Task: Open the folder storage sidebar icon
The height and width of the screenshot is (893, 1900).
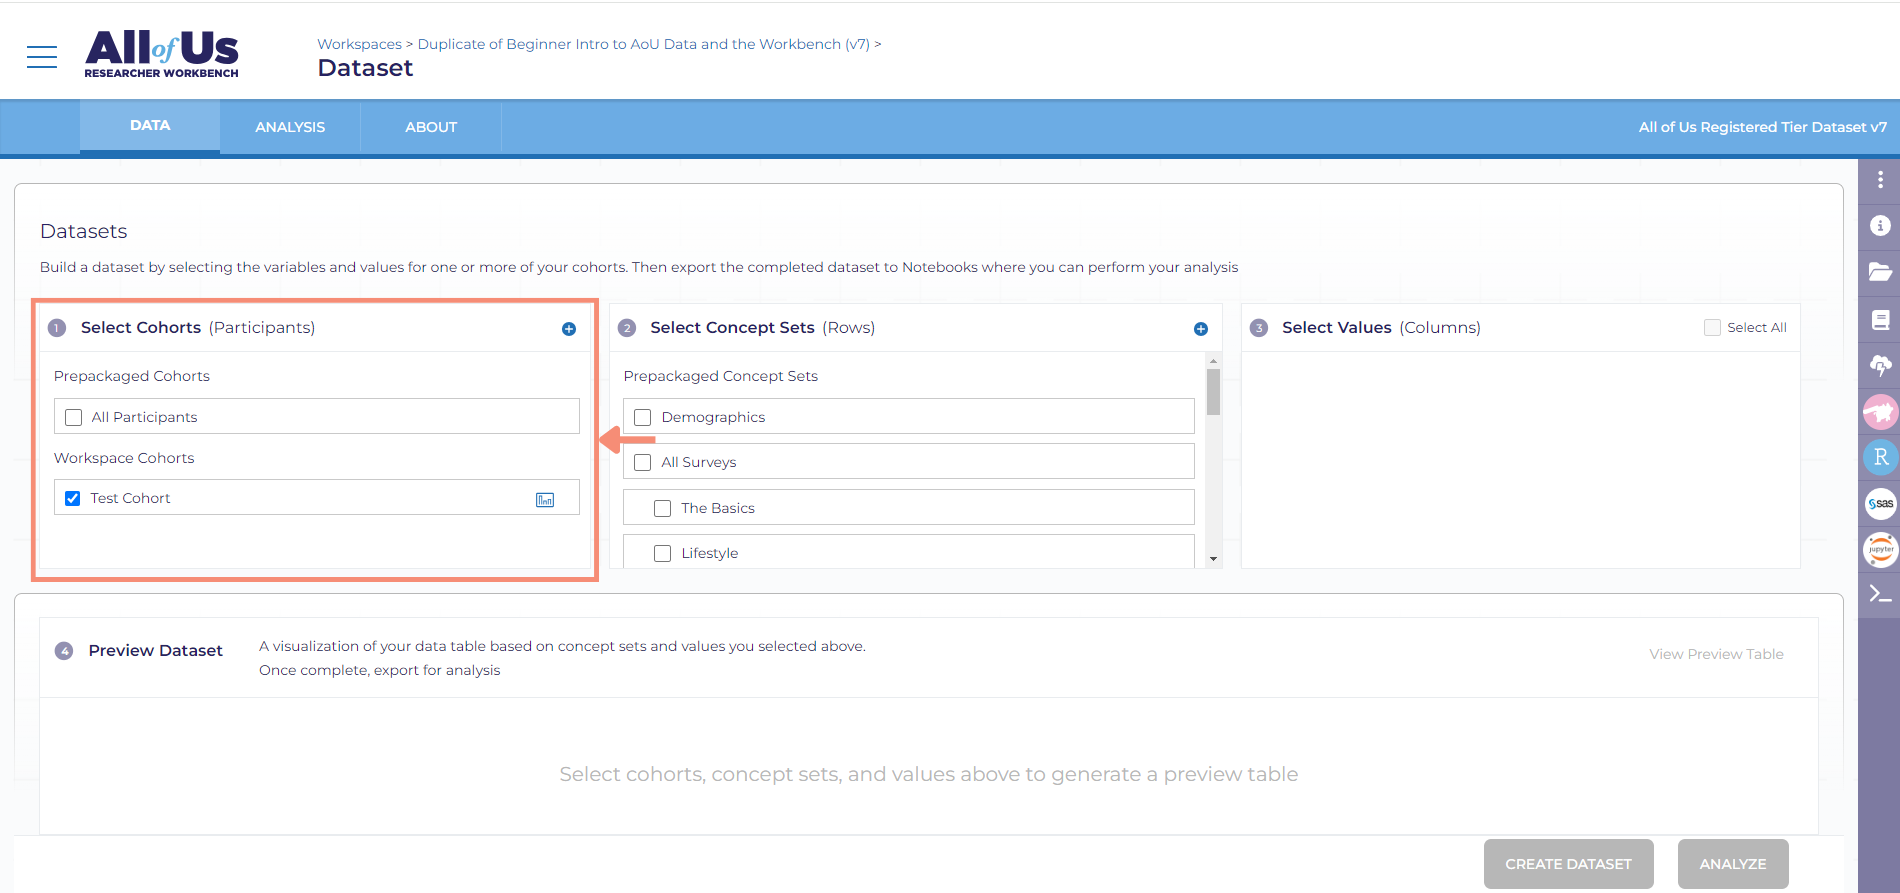Action: click(x=1880, y=272)
